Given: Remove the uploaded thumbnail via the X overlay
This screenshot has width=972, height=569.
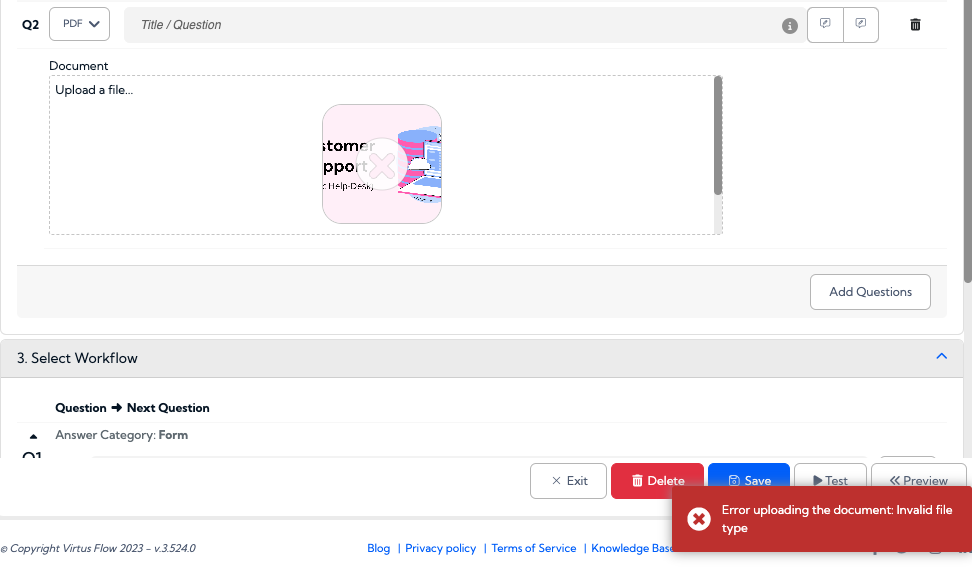Looking at the screenshot, I should pyautogui.click(x=382, y=165).
